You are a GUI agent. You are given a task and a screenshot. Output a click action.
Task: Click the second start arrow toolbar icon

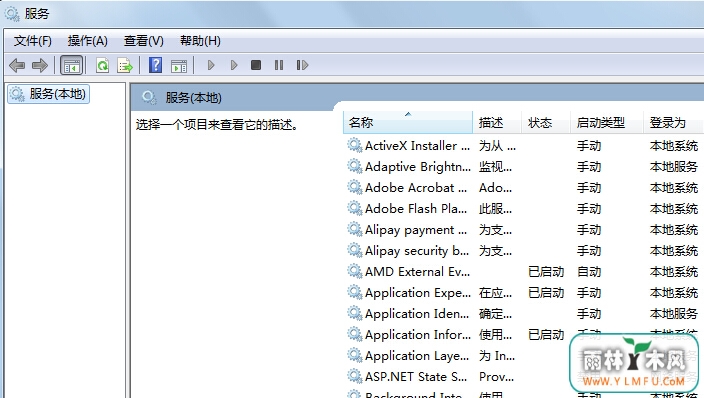234,65
